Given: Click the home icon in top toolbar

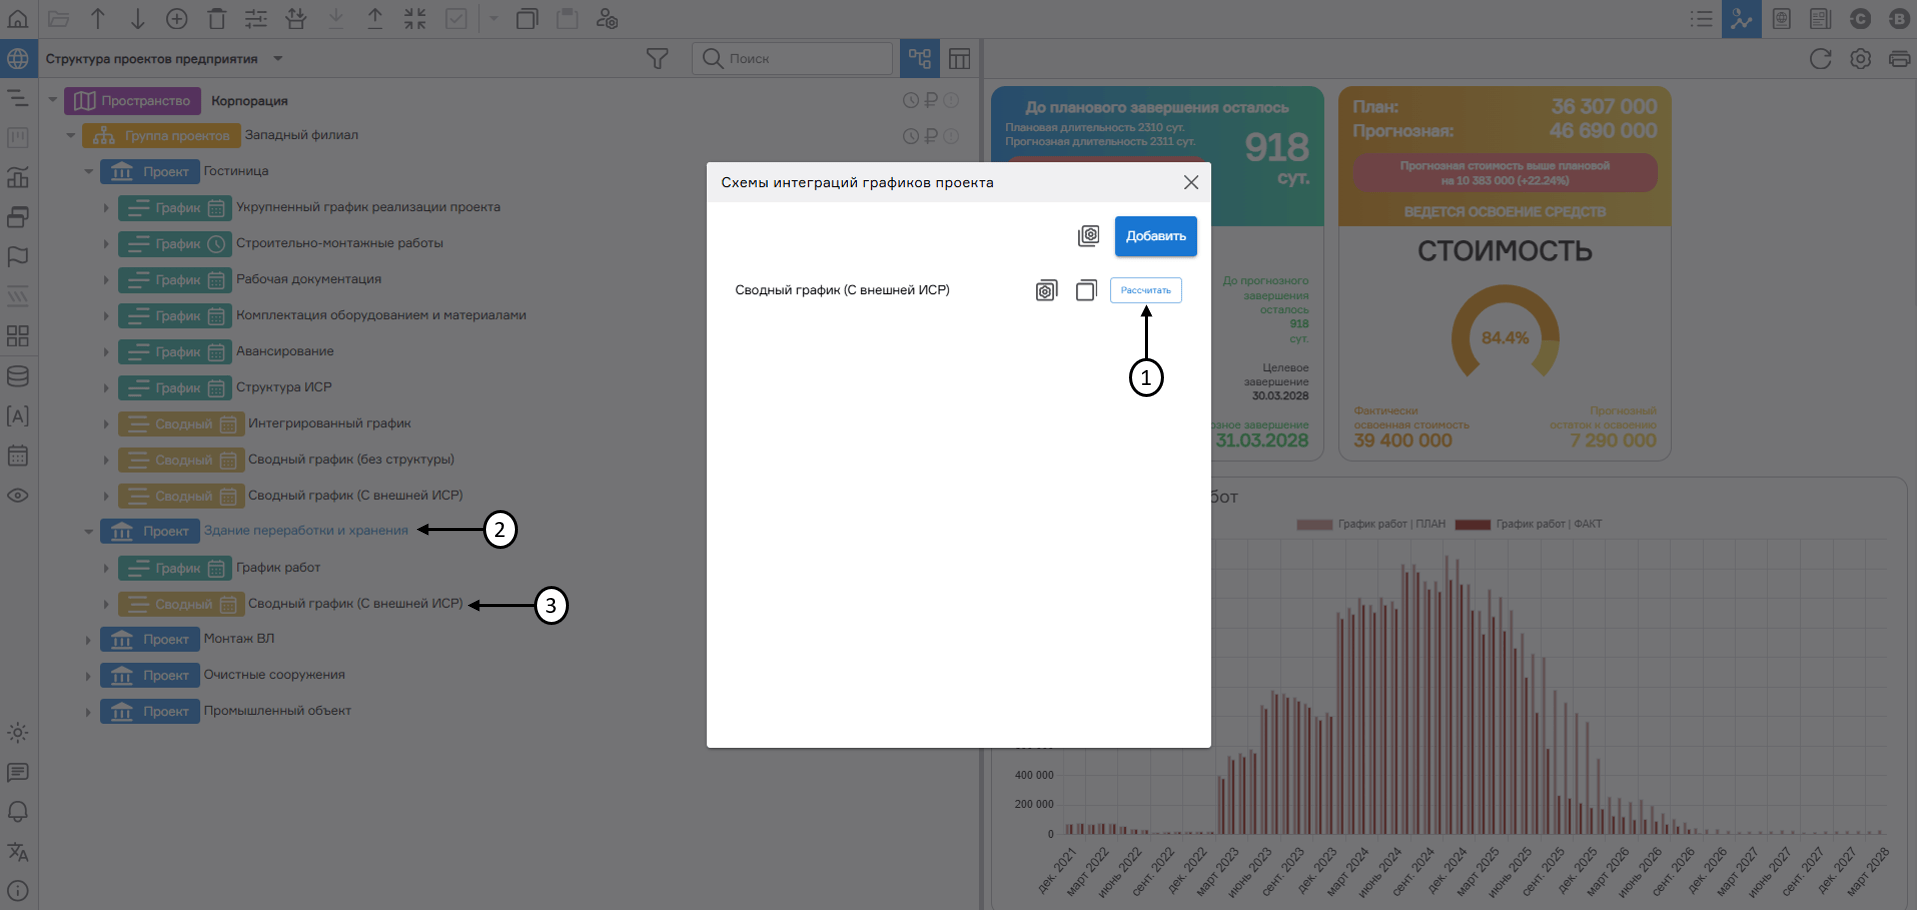Looking at the screenshot, I should (18, 19).
